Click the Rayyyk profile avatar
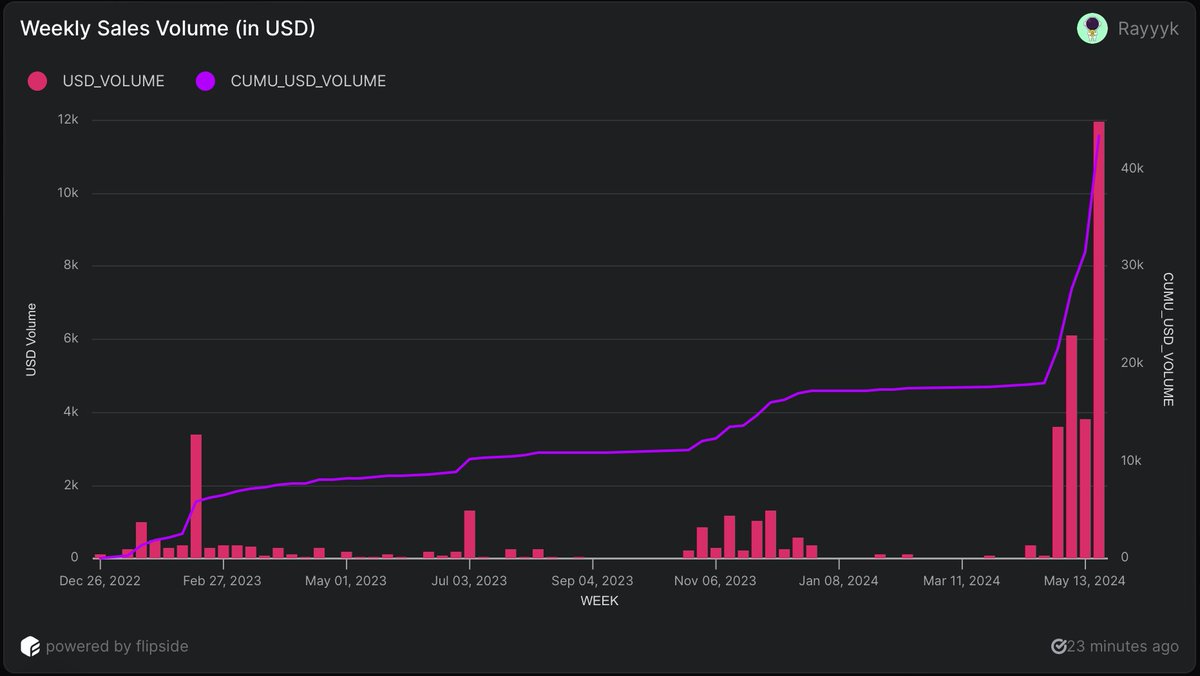 coord(1091,28)
